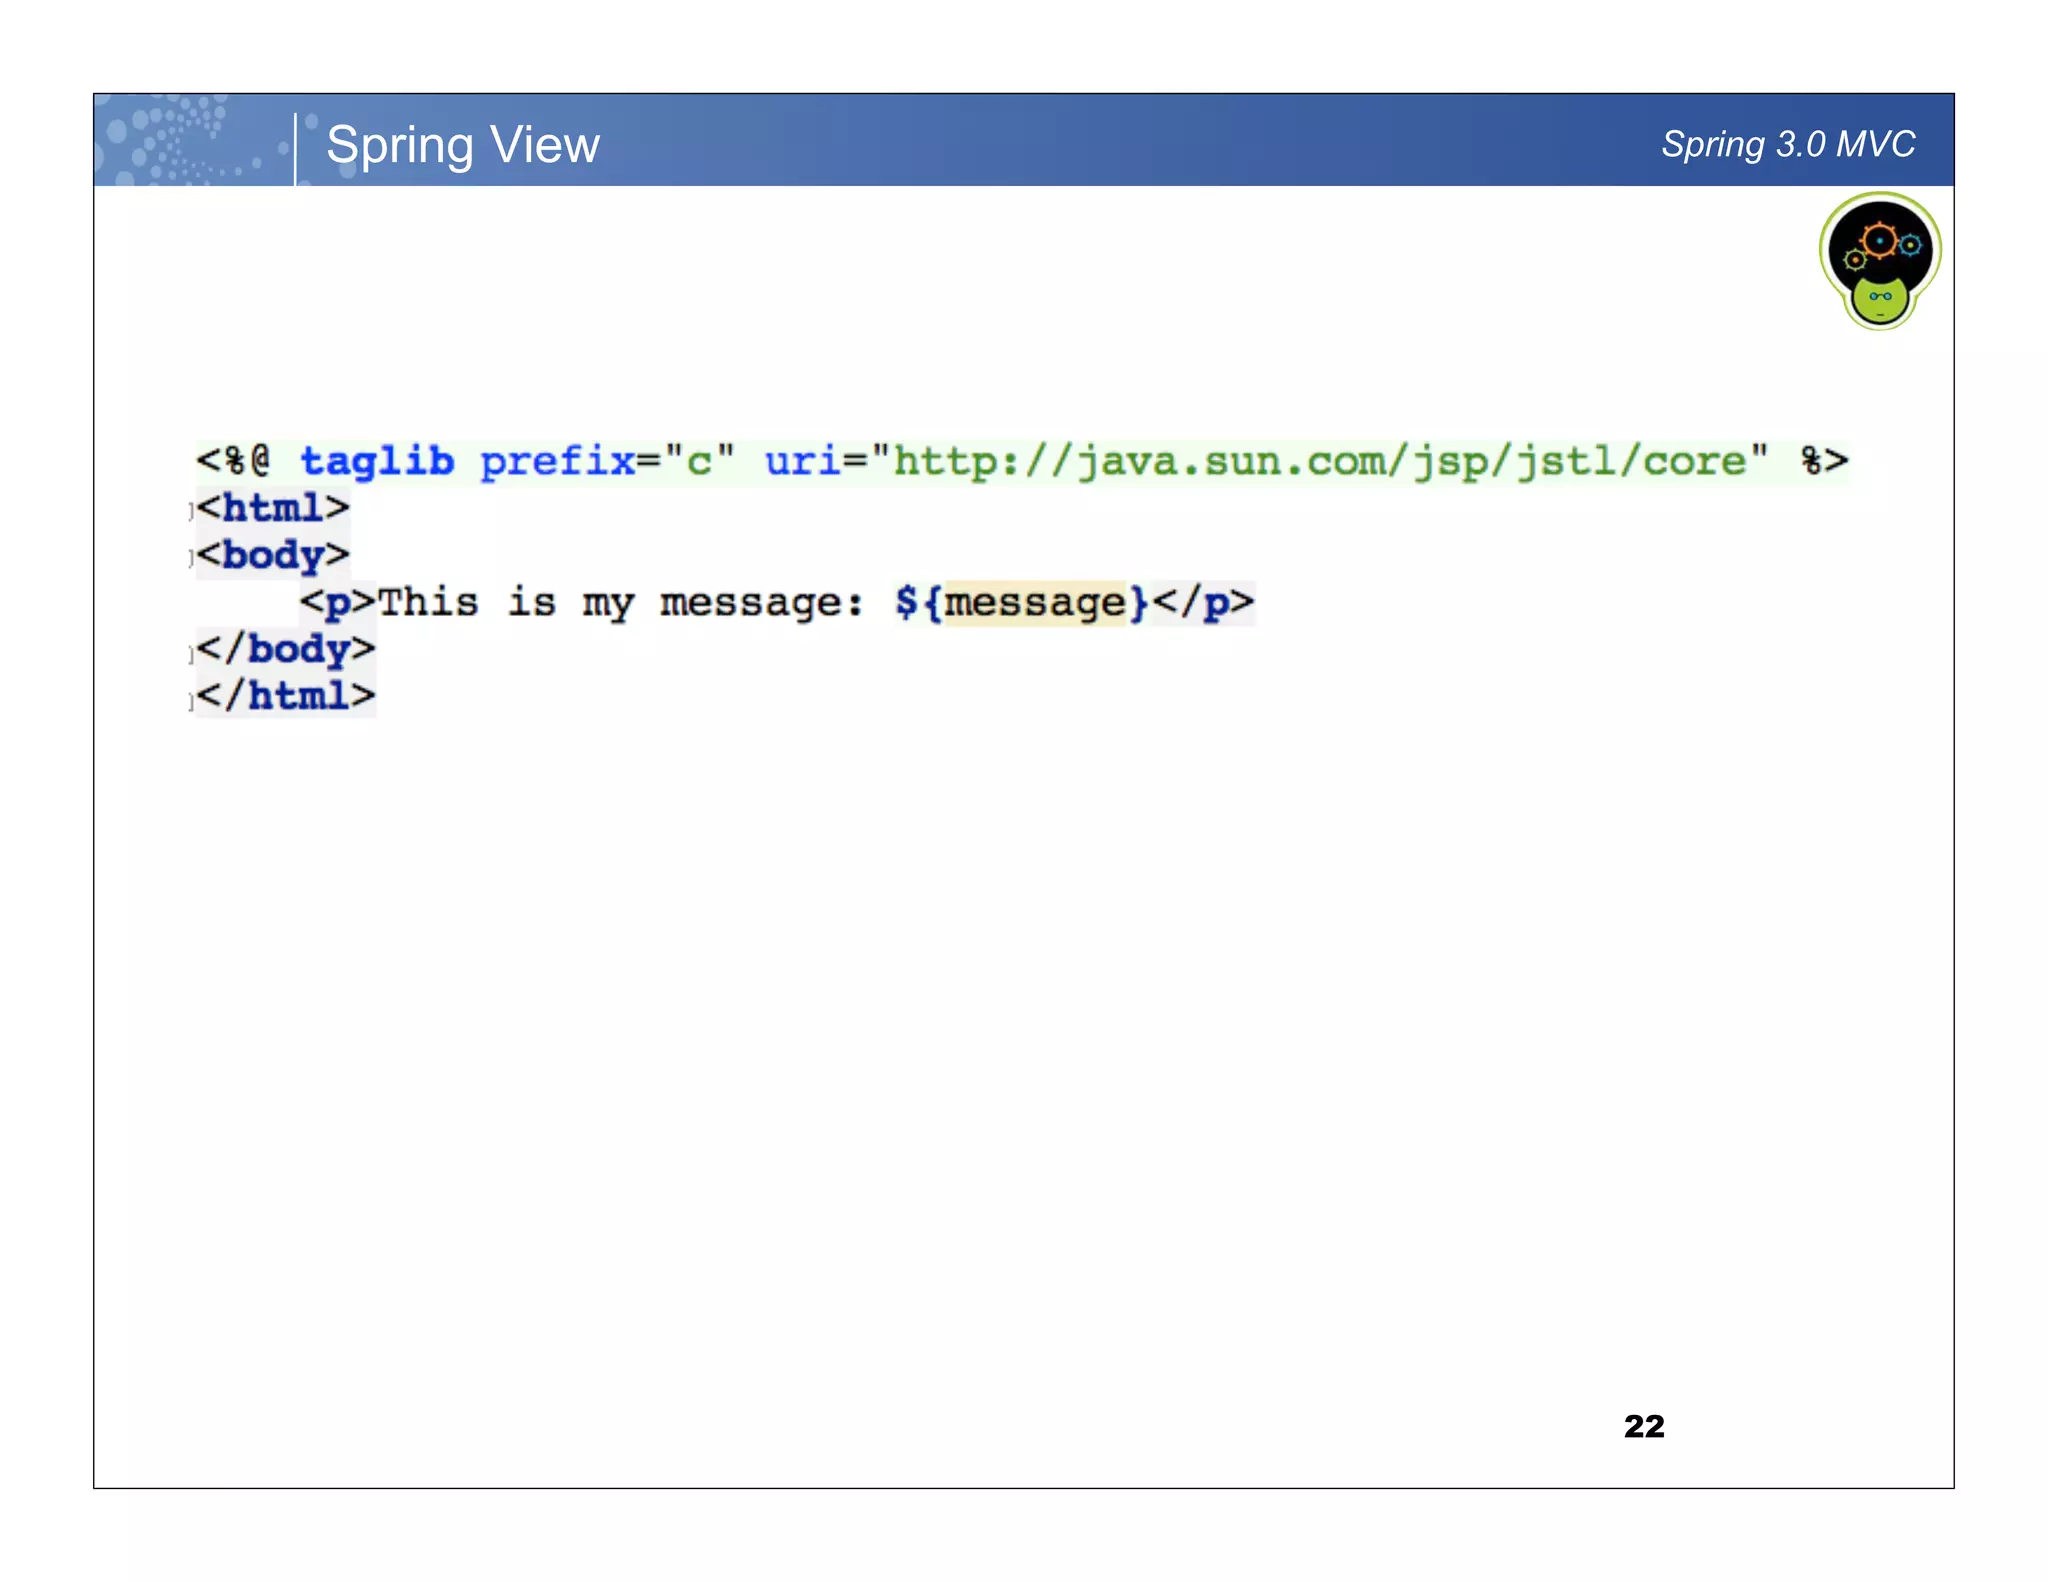Click the prefix value "c" string

(x=699, y=462)
